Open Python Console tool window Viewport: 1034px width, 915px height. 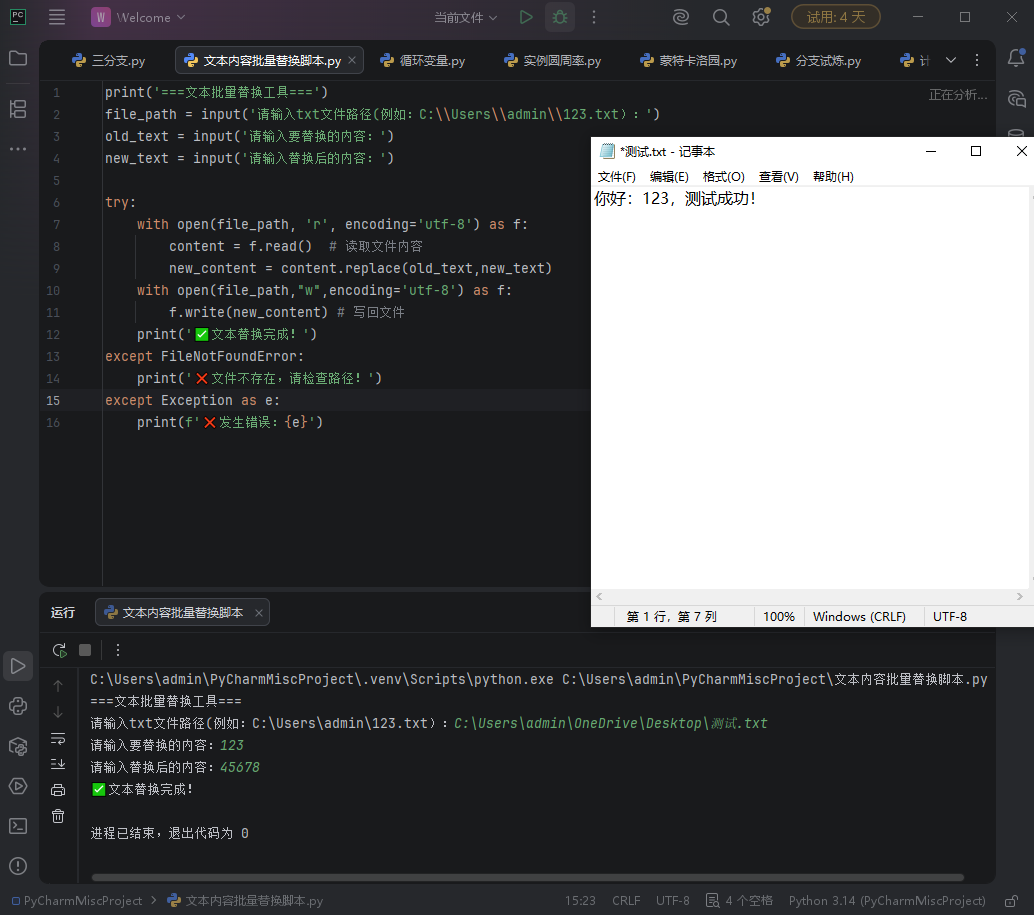(x=18, y=706)
